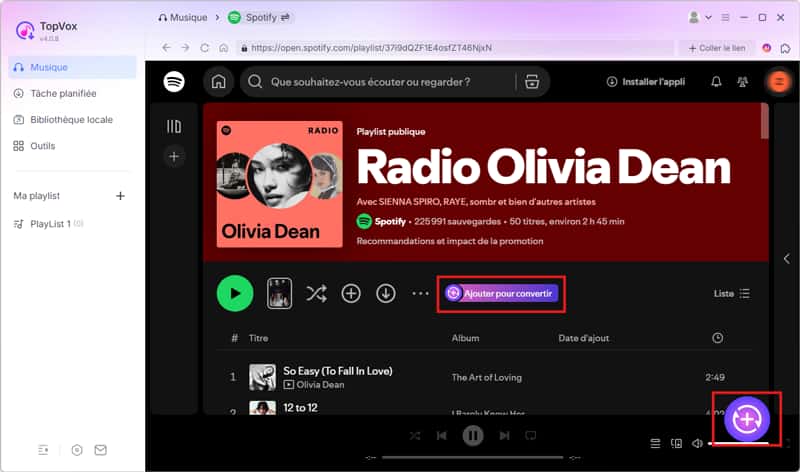Go to Spotify home button
Screen dimensions: 800x472
[218, 82]
